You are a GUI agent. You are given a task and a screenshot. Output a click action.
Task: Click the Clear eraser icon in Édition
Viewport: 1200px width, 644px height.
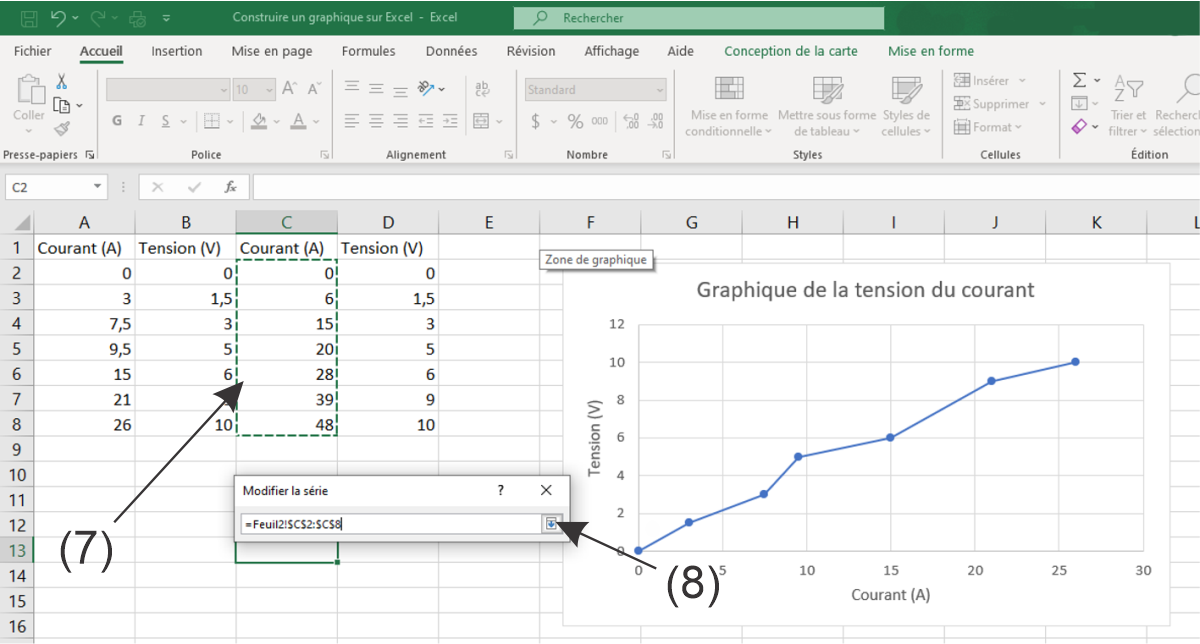tap(1079, 127)
